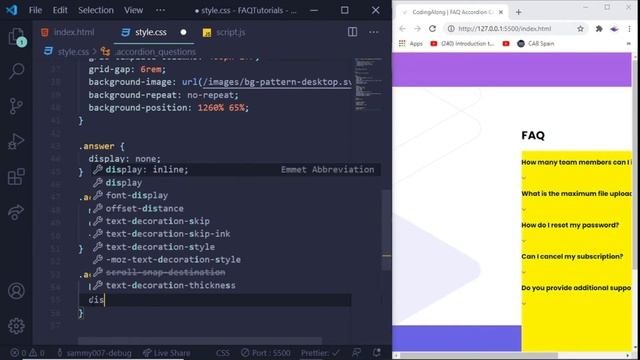Choose the '-moz-text-decoration-style' suggestion

pyautogui.click(x=235, y=260)
